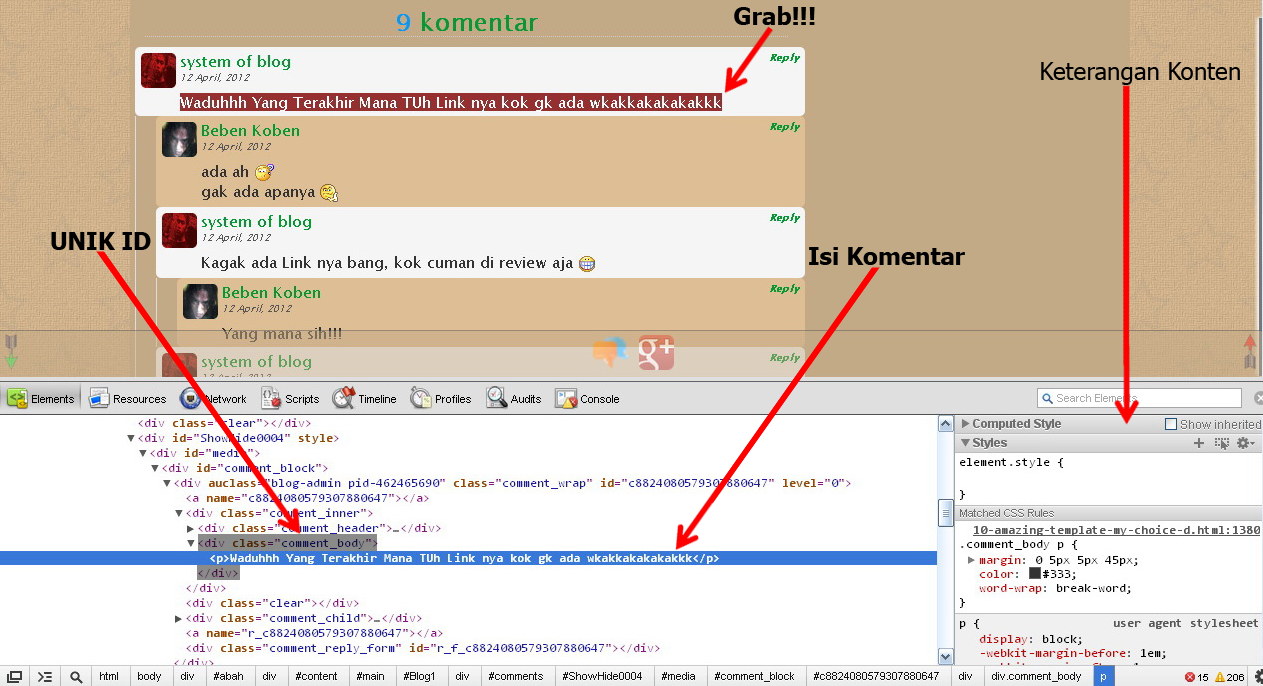
Task: Select #comment_block breadcrumb
Action: tap(755, 676)
